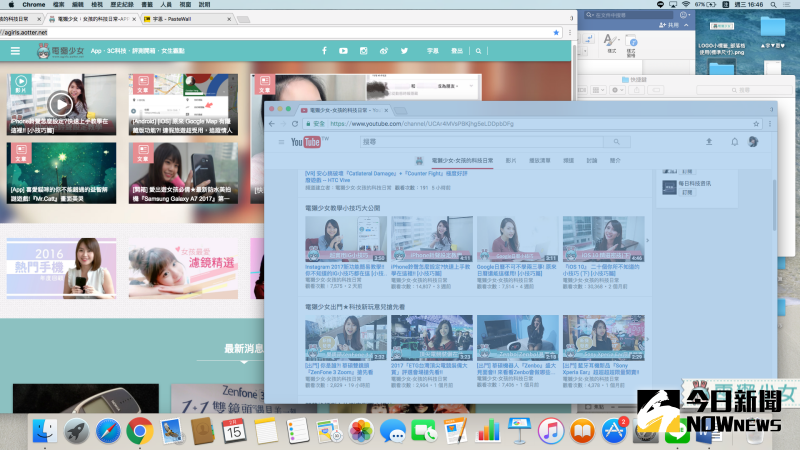Launch iTunes from the Dock
The height and width of the screenshot is (450, 800).
[549, 431]
